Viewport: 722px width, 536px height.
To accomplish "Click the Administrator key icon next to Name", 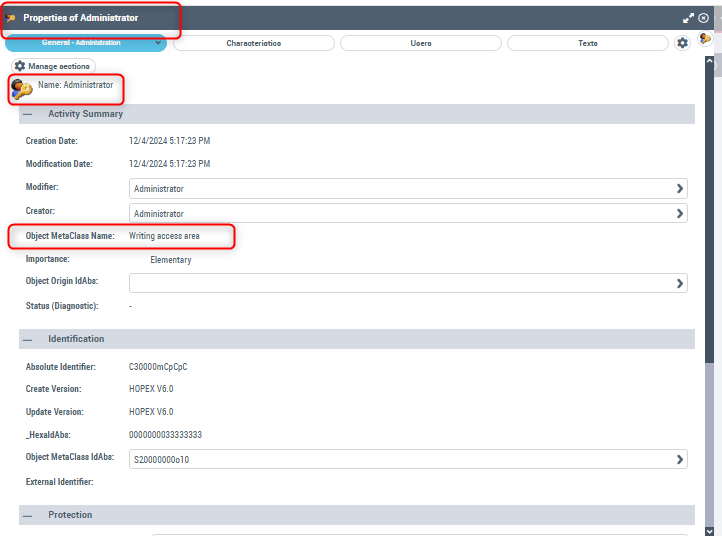I will [x=22, y=89].
